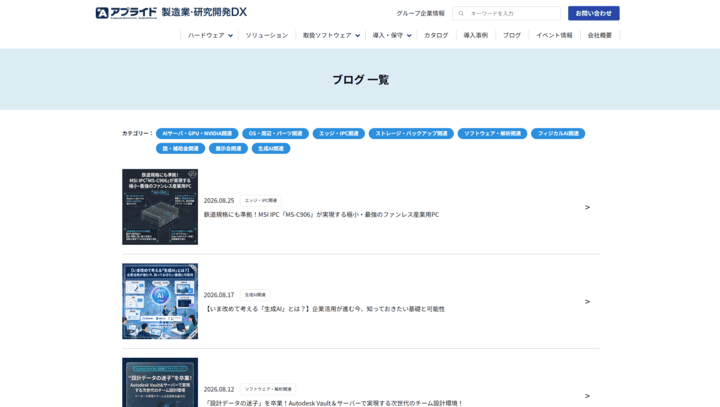Click the arrow on the 生成AI article row
Screen dimensions: 720x407
[587, 301]
